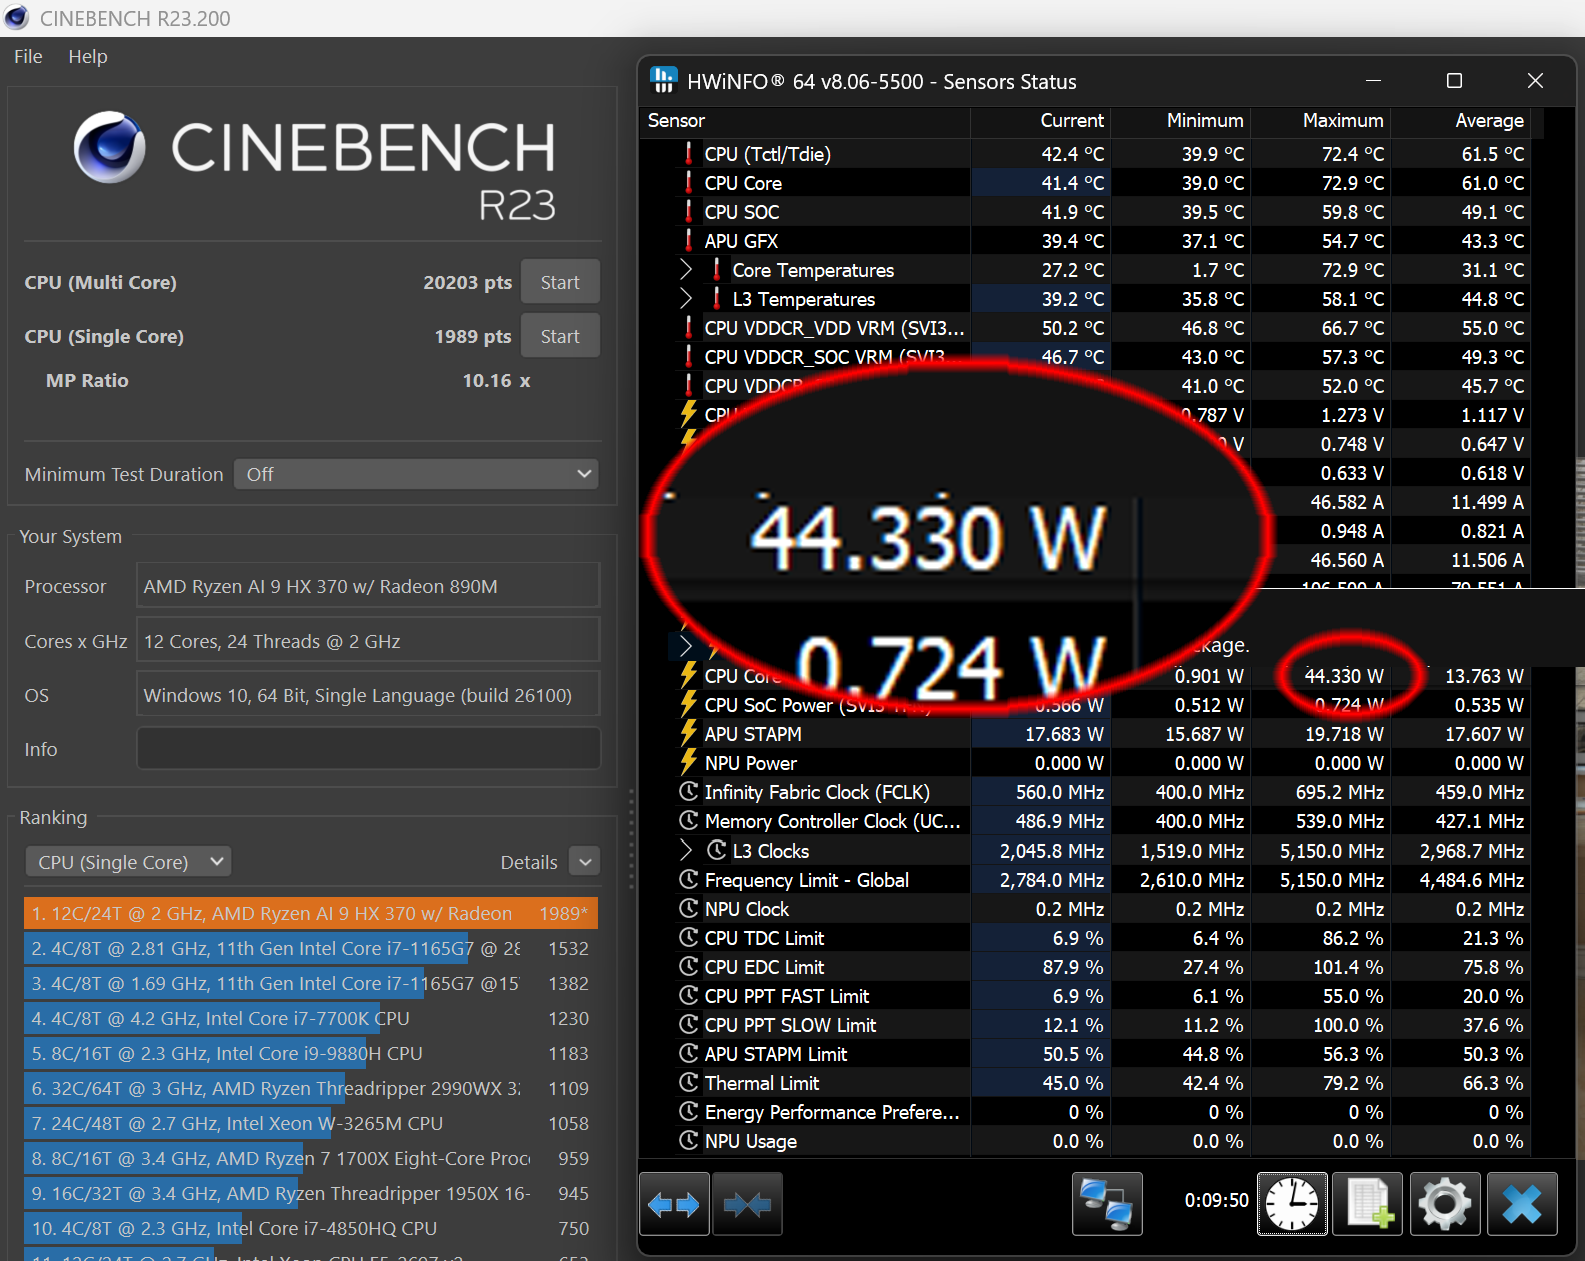Image resolution: width=1585 pixels, height=1261 pixels.
Task: Click HWiNFO collapse-columns arrows icon
Action: click(747, 1204)
